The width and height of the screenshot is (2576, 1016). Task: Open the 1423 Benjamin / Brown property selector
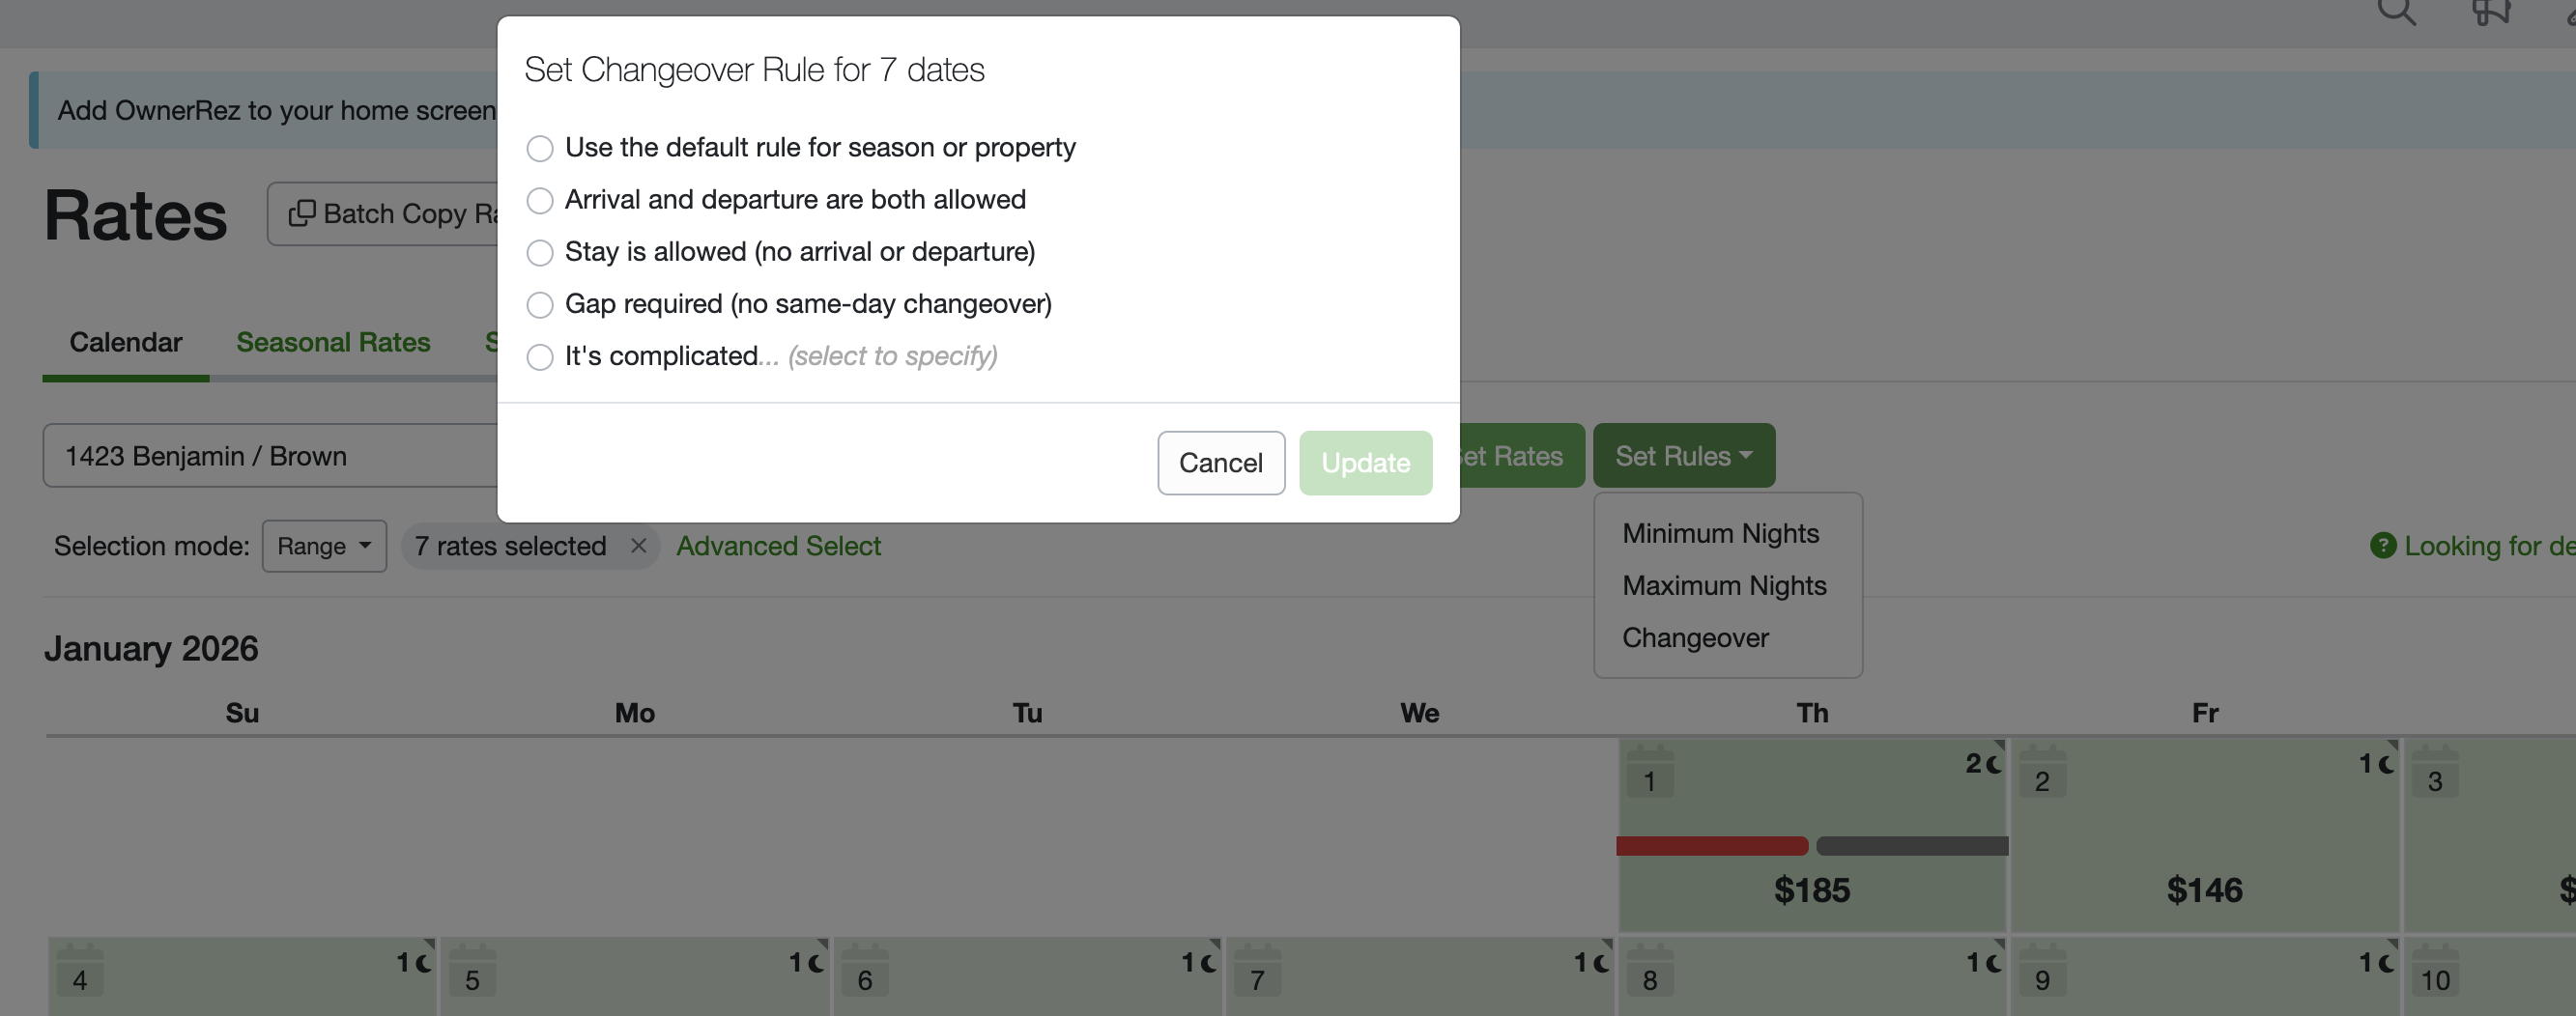[x=270, y=456]
